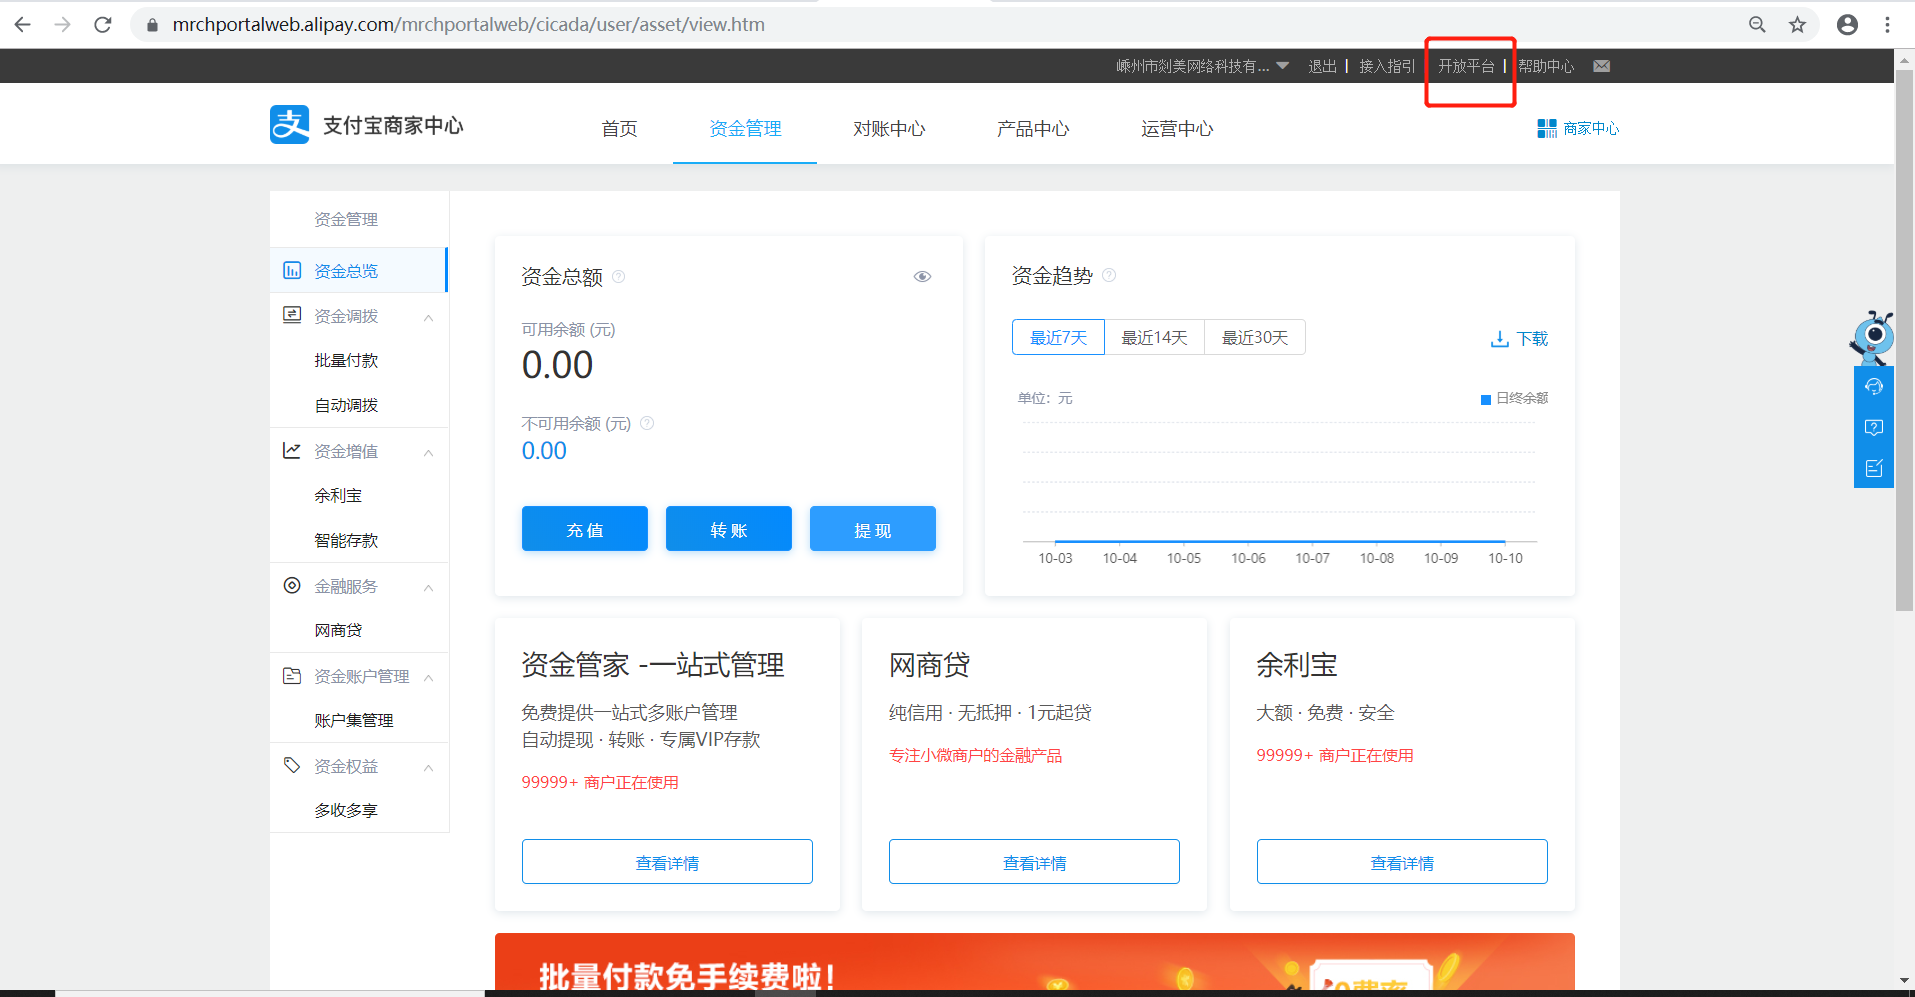Switch to the 对账中心 tab
The width and height of the screenshot is (1915, 997).
(888, 129)
